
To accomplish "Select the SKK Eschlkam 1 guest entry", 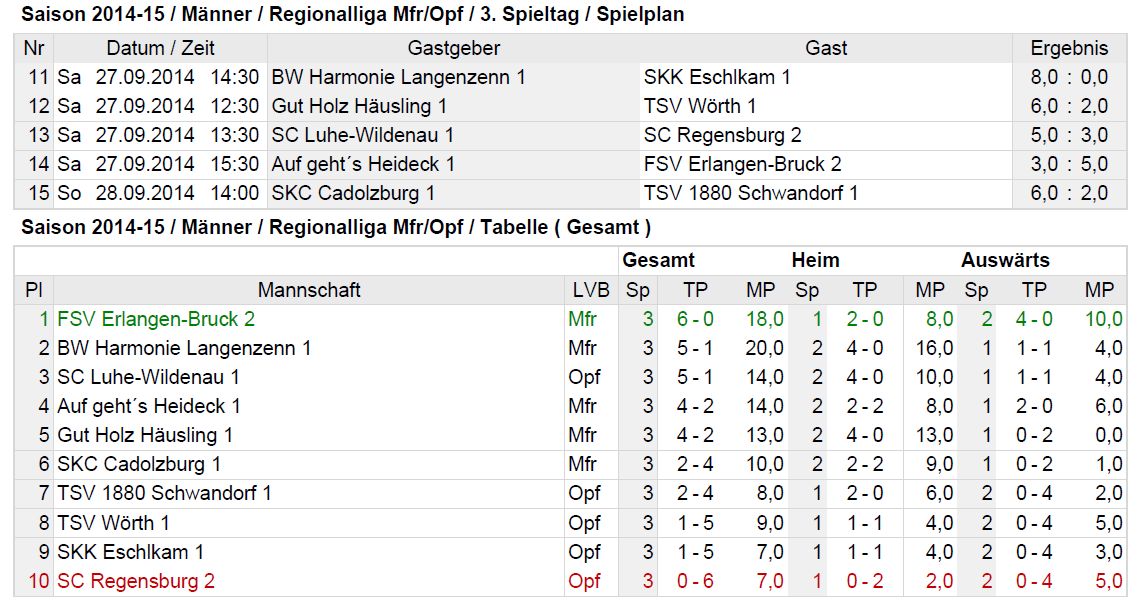I will (716, 77).
